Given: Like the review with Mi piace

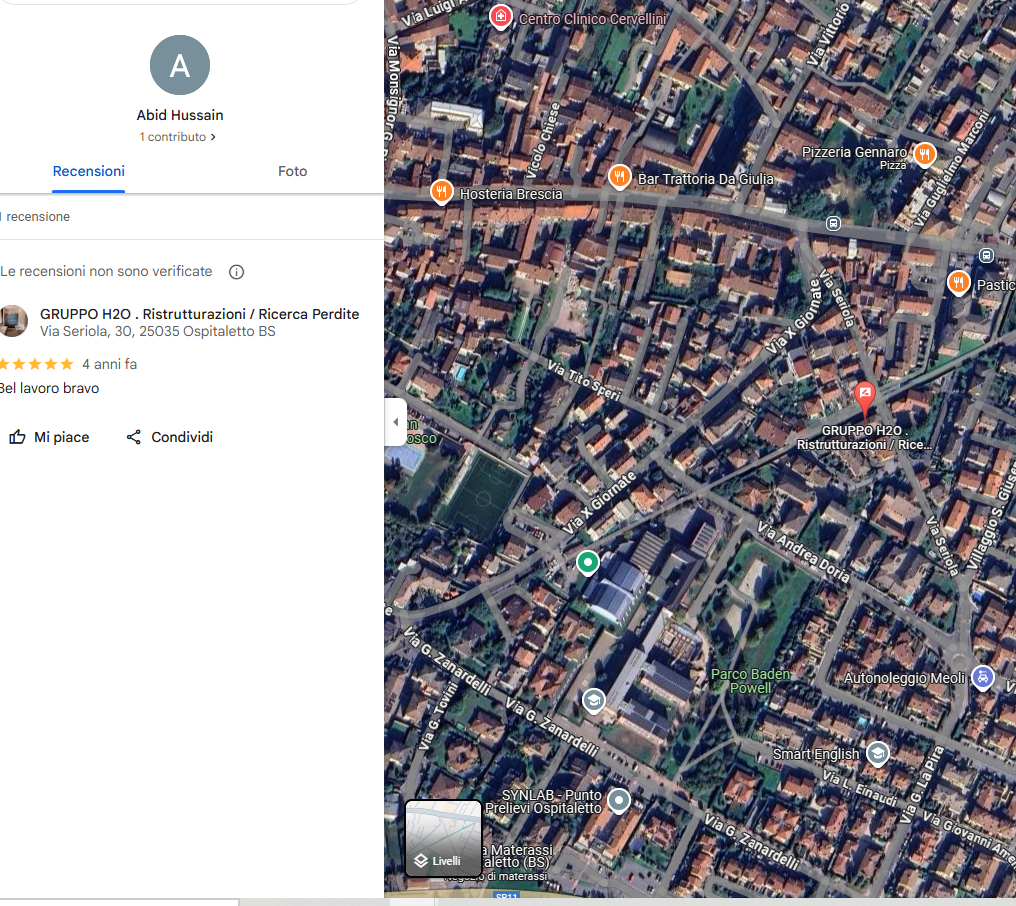Looking at the screenshot, I should point(49,437).
